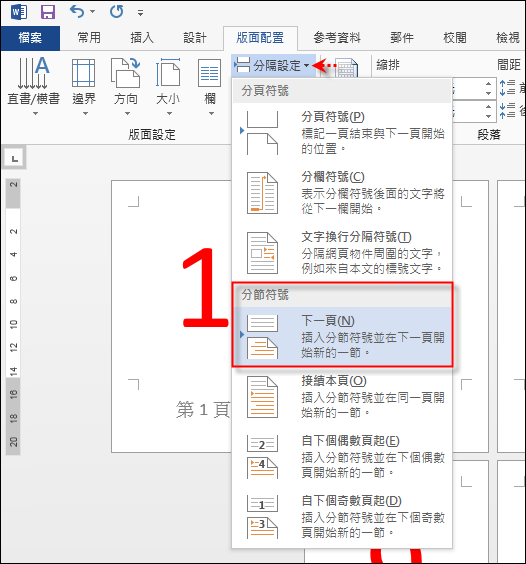
Task: Expand the 大小 dropdown arrow
Action: click(x=169, y=114)
